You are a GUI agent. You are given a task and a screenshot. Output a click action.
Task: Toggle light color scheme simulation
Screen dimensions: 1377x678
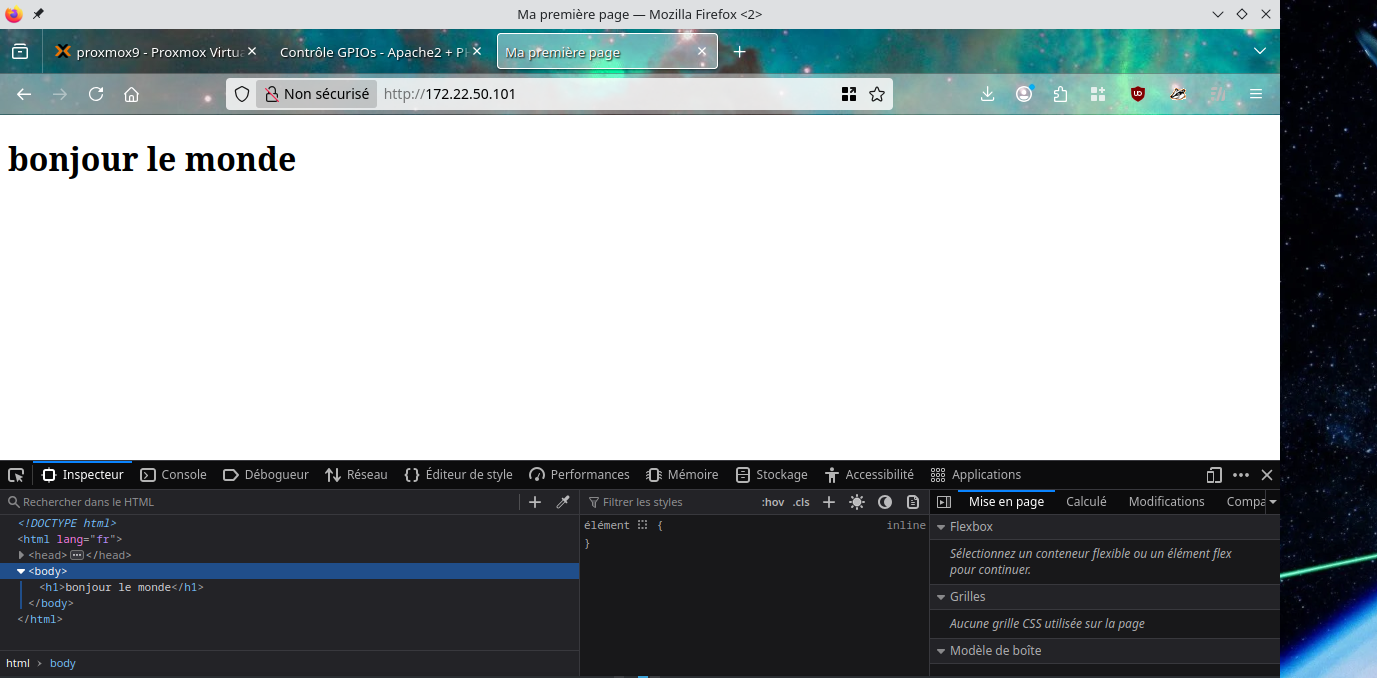(857, 502)
